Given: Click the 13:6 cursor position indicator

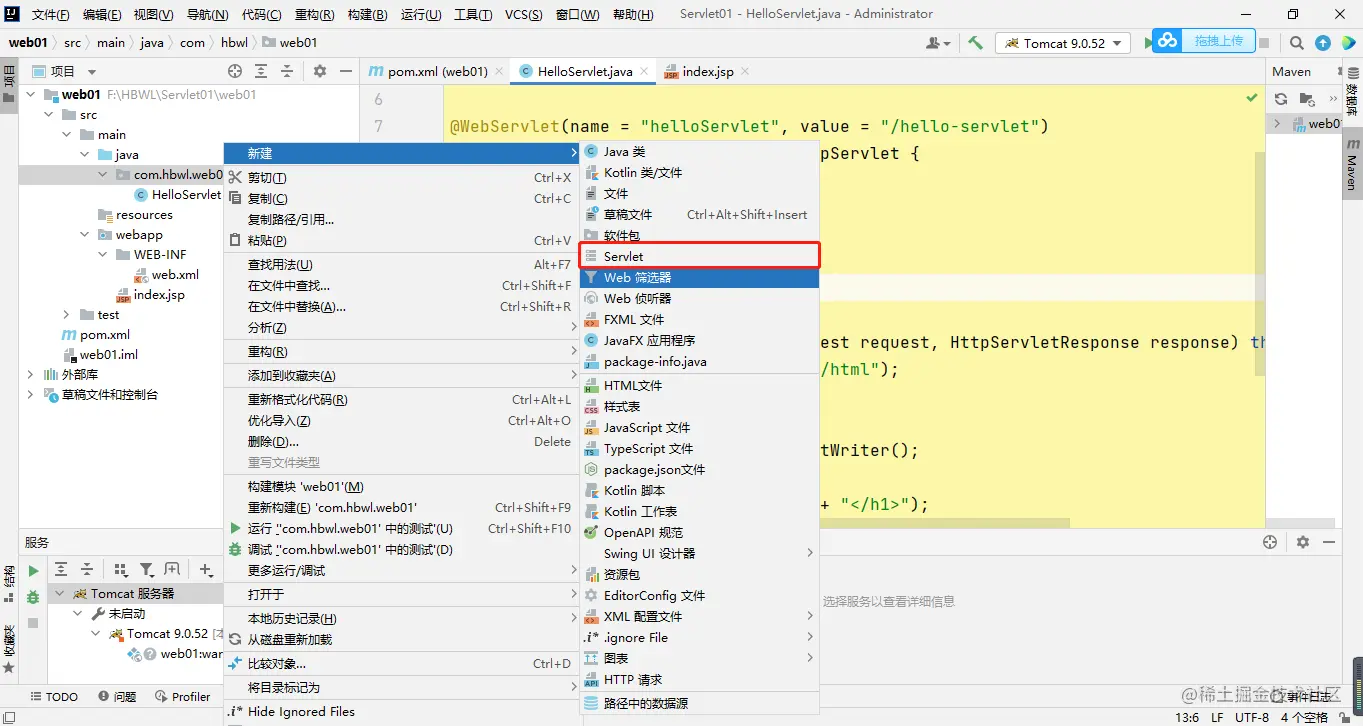Looking at the screenshot, I should pos(1187,717).
